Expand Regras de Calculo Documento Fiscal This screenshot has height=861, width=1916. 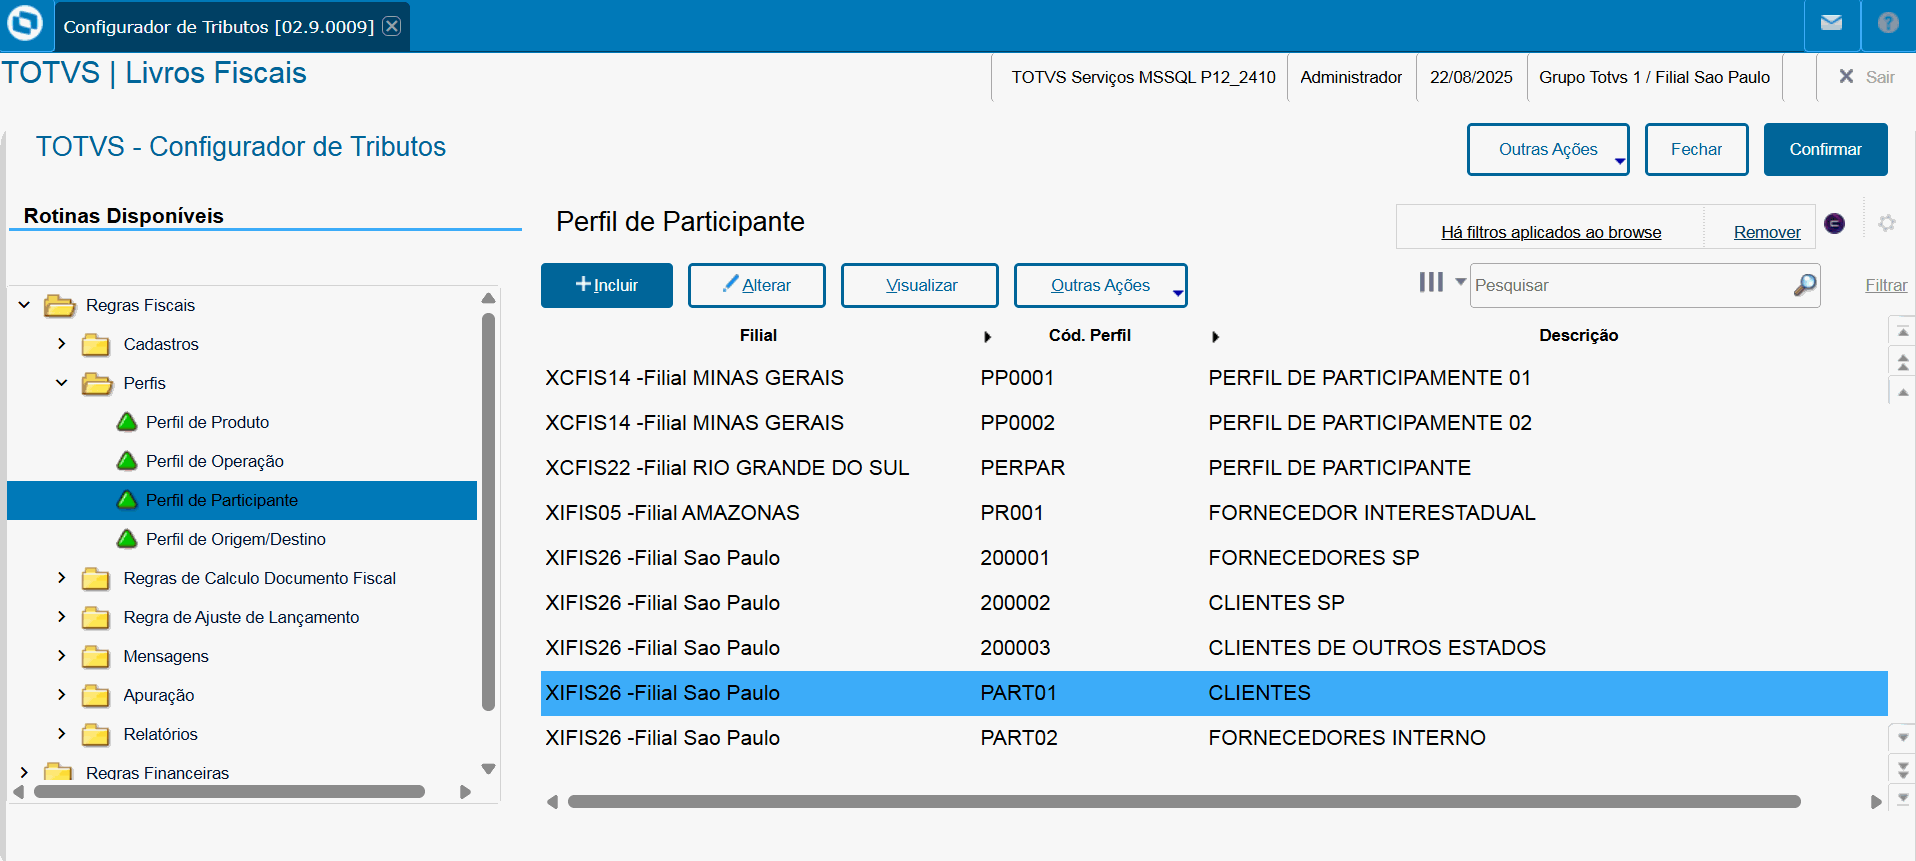pyautogui.click(x=62, y=578)
